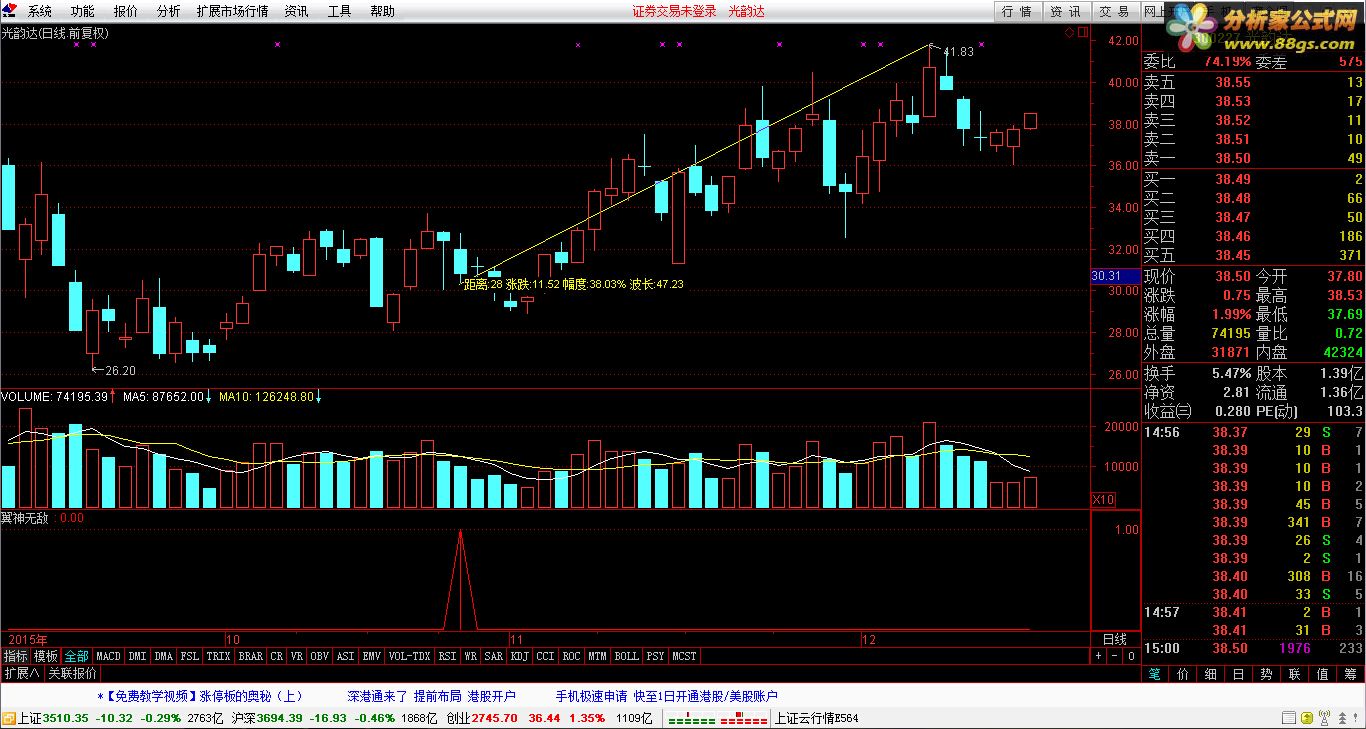Switch to the 价 tab
The width and height of the screenshot is (1366, 729).
click(x=1183, y=675)
